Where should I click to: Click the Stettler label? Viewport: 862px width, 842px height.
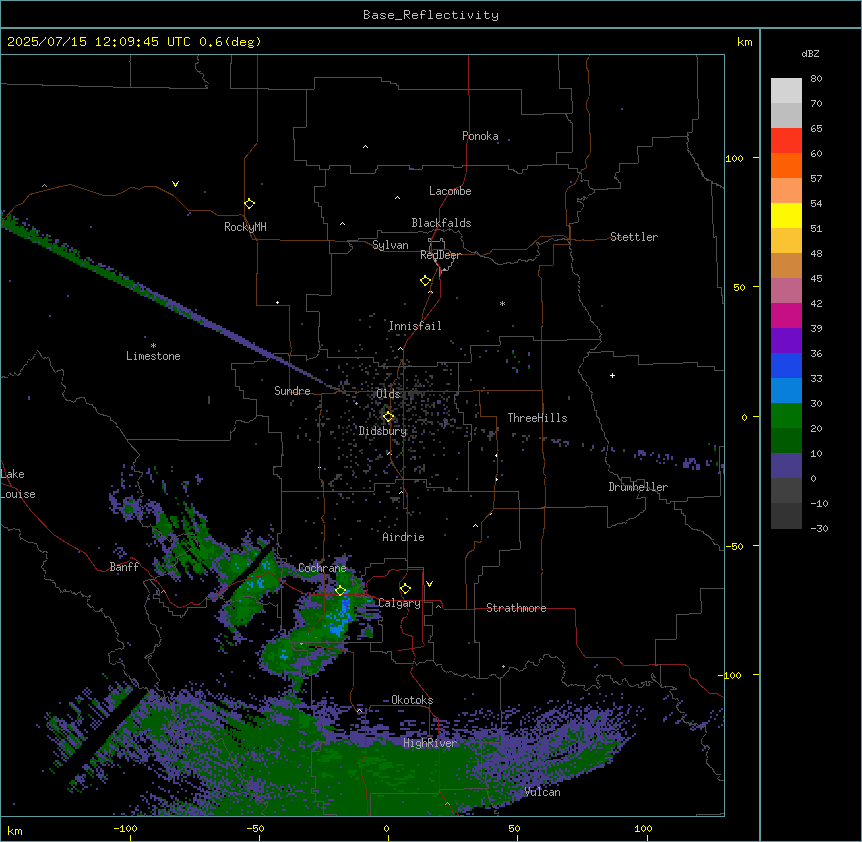[634, 237]
